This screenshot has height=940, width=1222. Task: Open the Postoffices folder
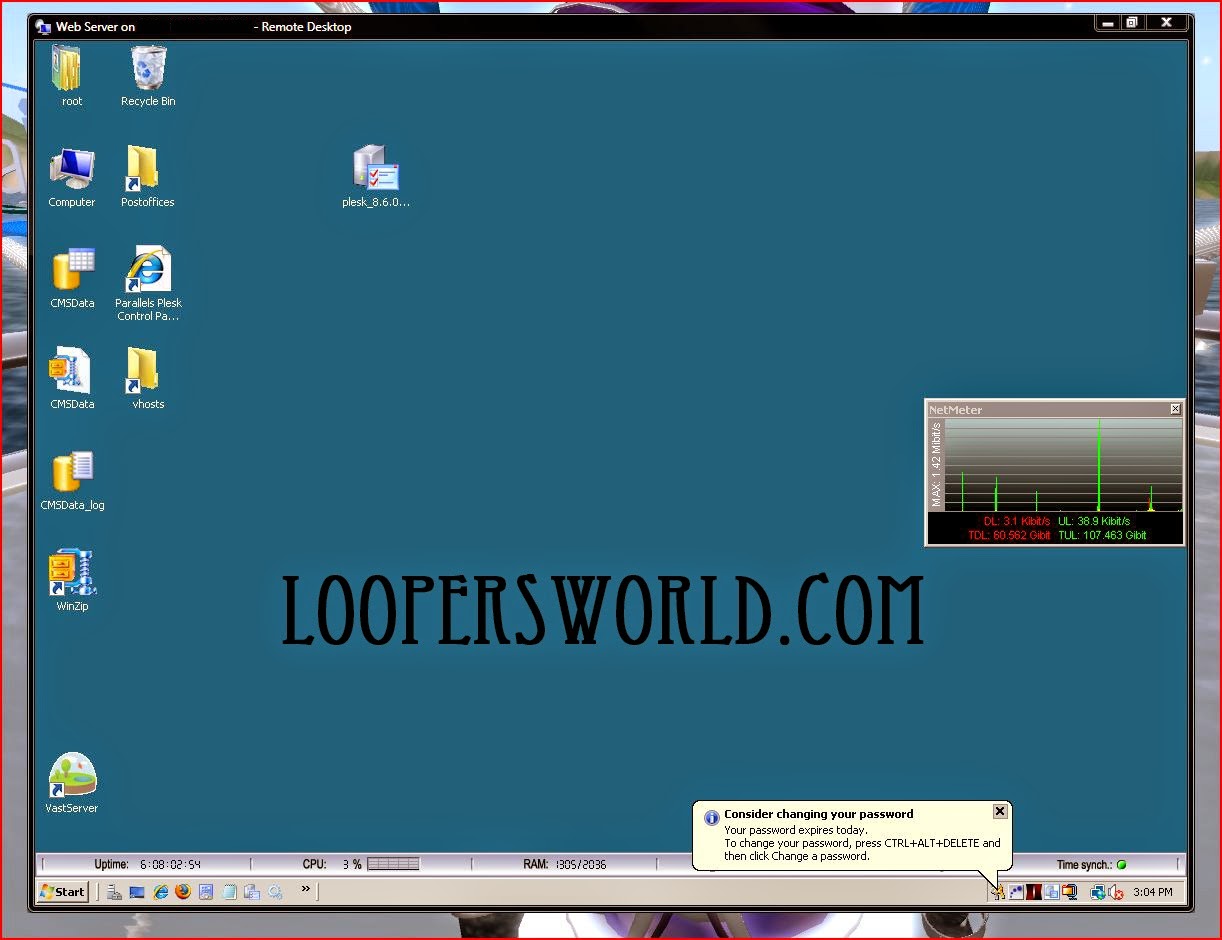(146, 170)
